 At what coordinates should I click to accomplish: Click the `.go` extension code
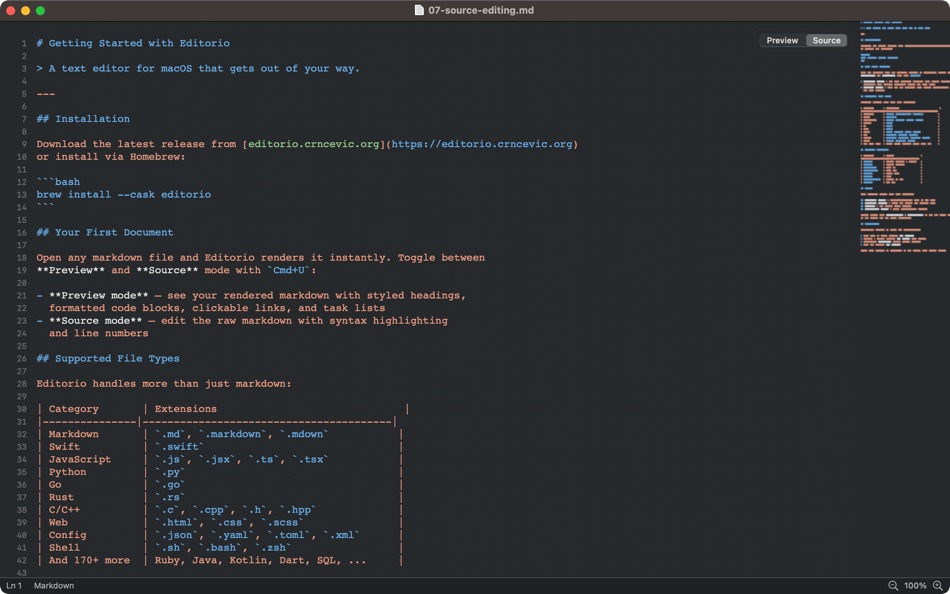click(x=170, y=485)
